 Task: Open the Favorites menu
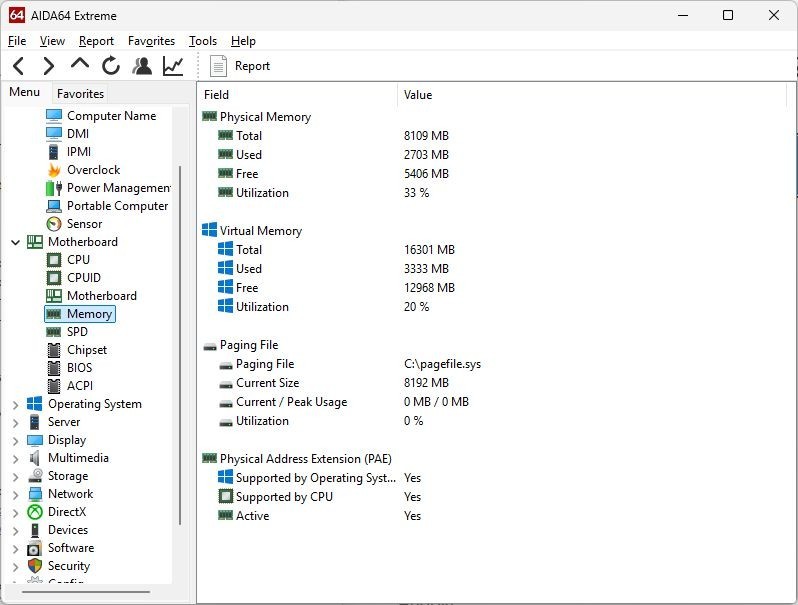tap(151, 41)
